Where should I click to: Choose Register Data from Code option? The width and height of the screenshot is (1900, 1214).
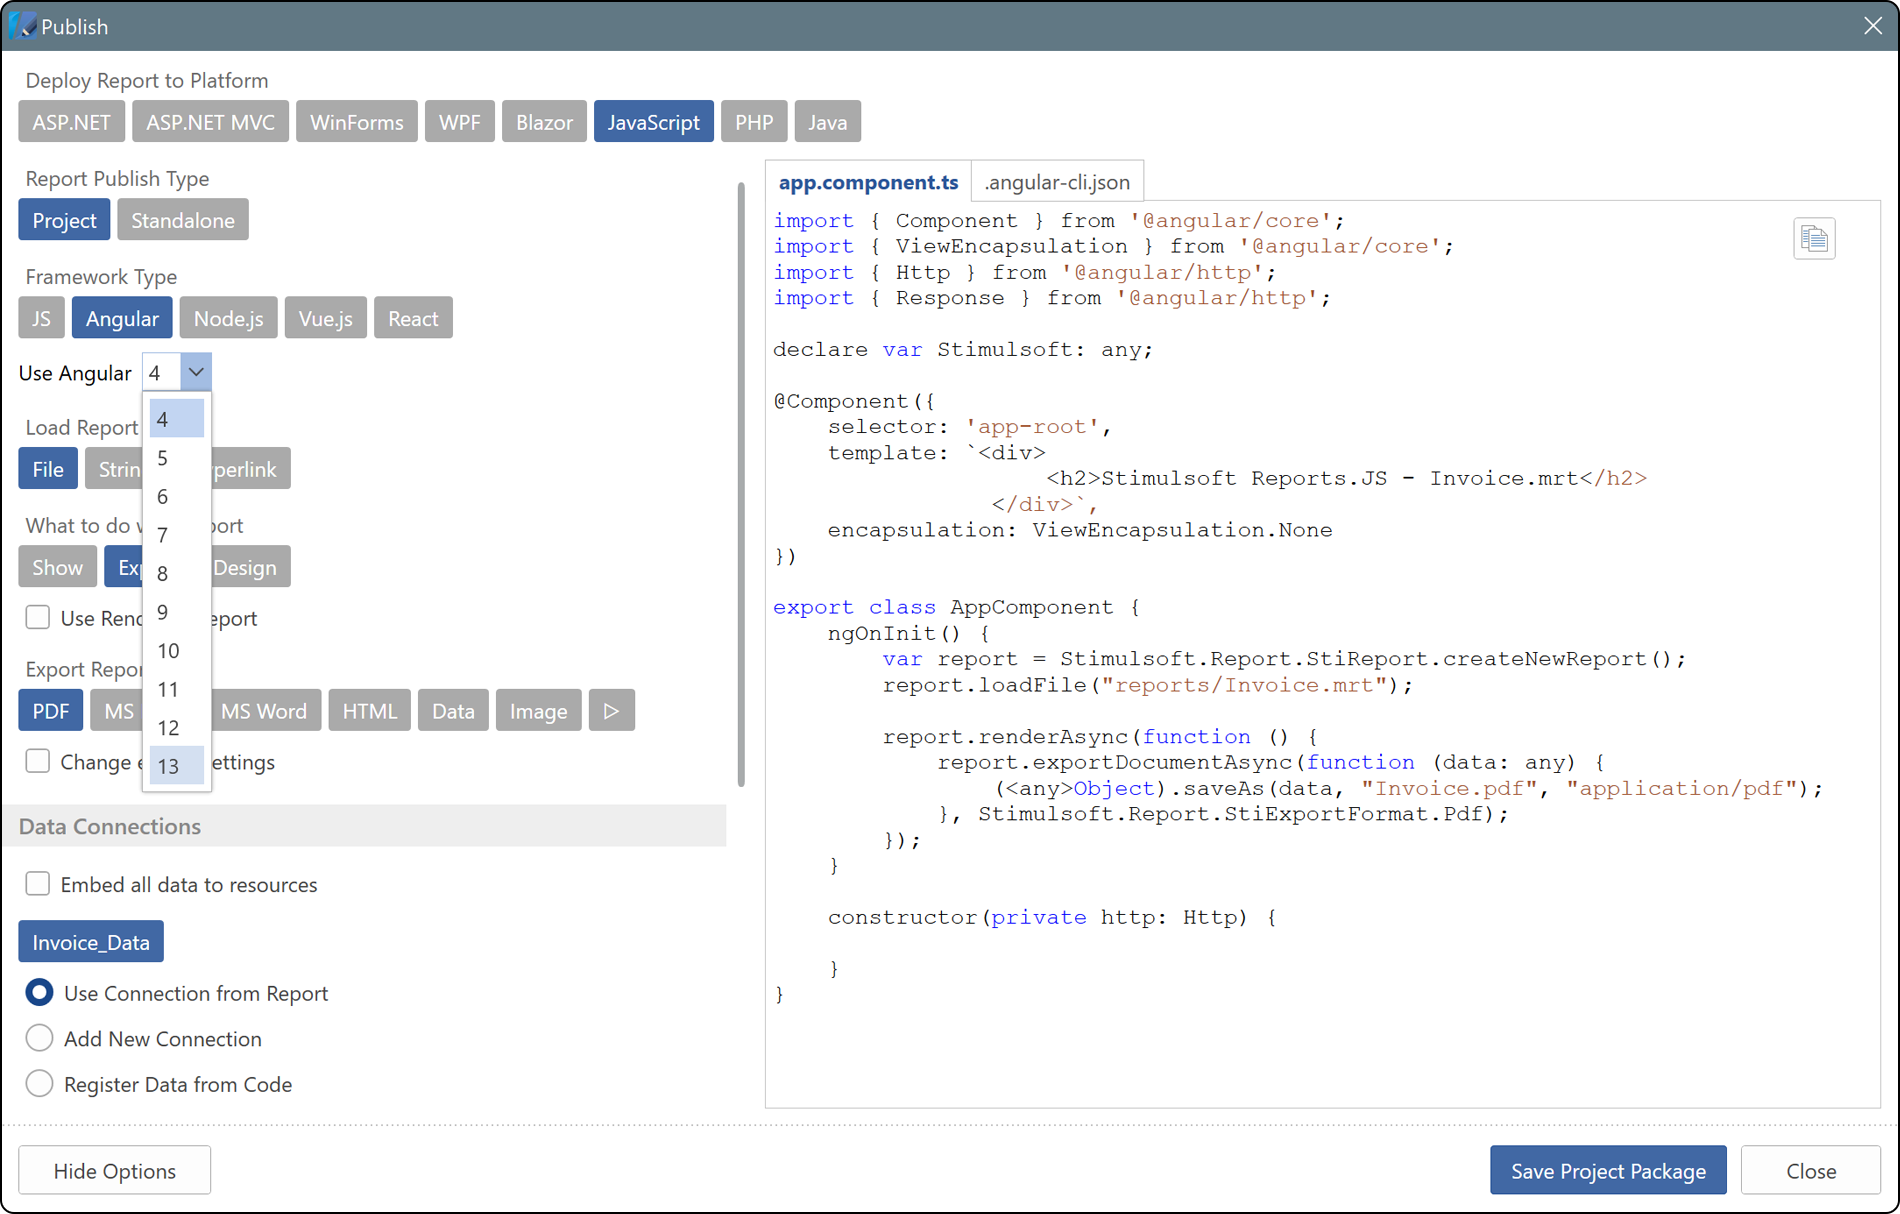(x=40, y=1084)
